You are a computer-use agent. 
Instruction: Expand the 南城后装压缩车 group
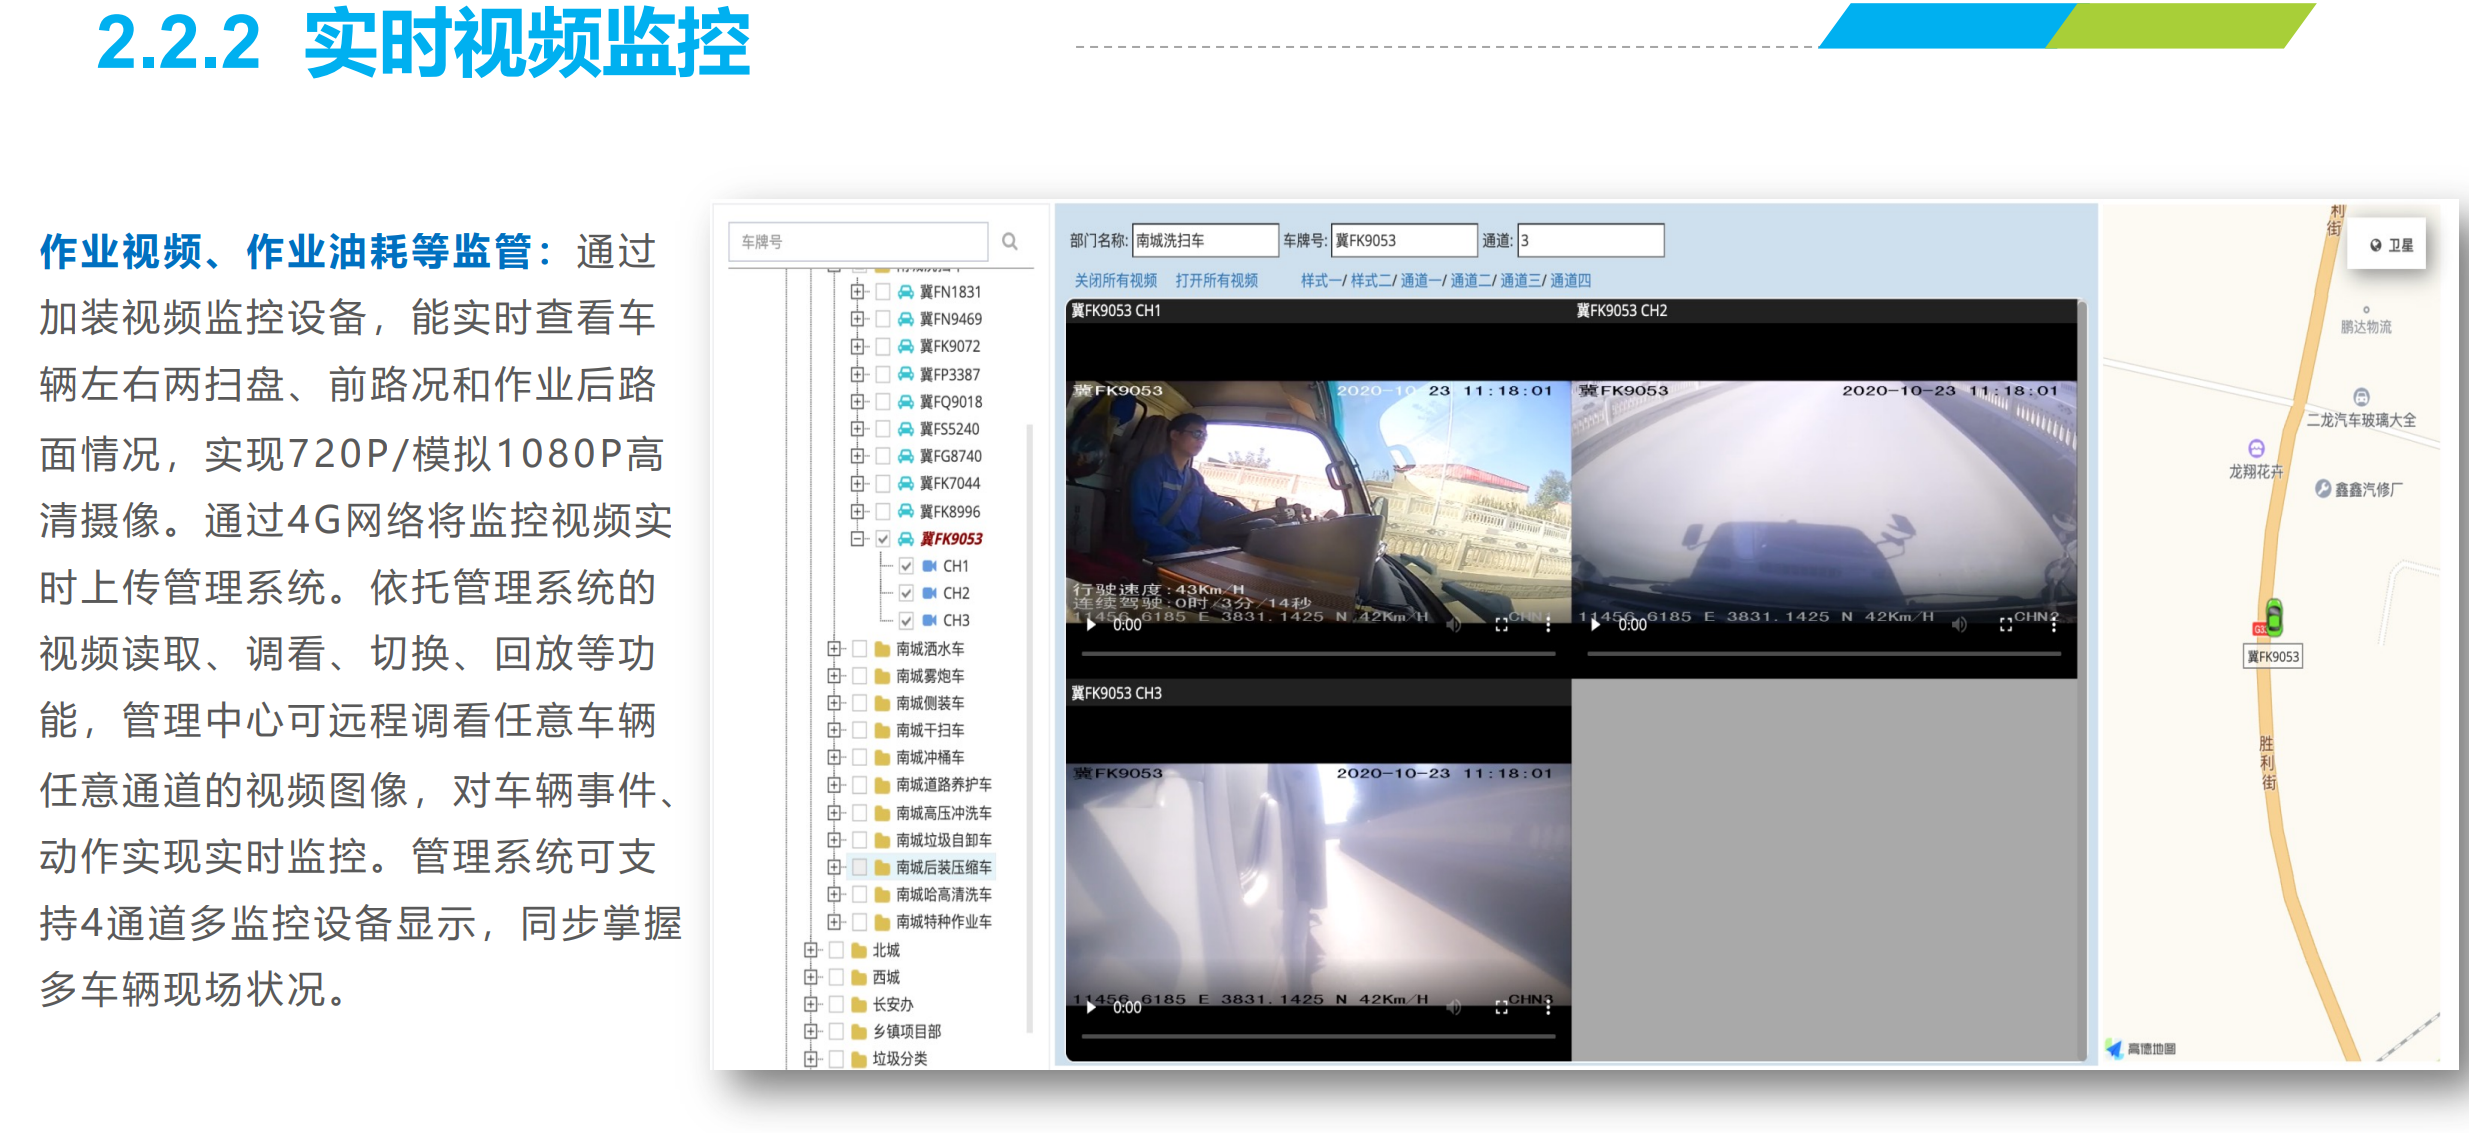834,867
